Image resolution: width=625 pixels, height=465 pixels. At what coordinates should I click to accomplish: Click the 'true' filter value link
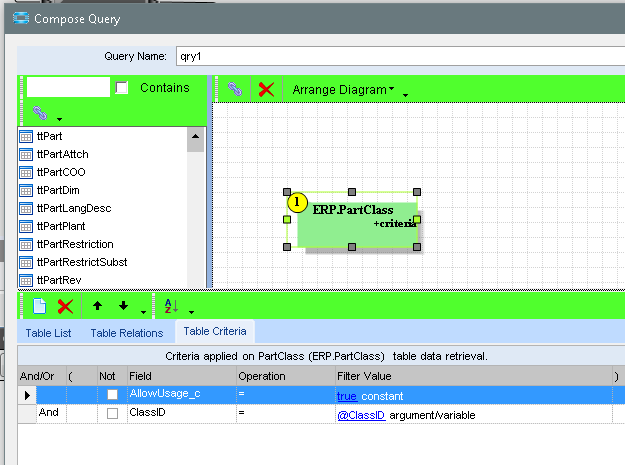tap(346, 396)
